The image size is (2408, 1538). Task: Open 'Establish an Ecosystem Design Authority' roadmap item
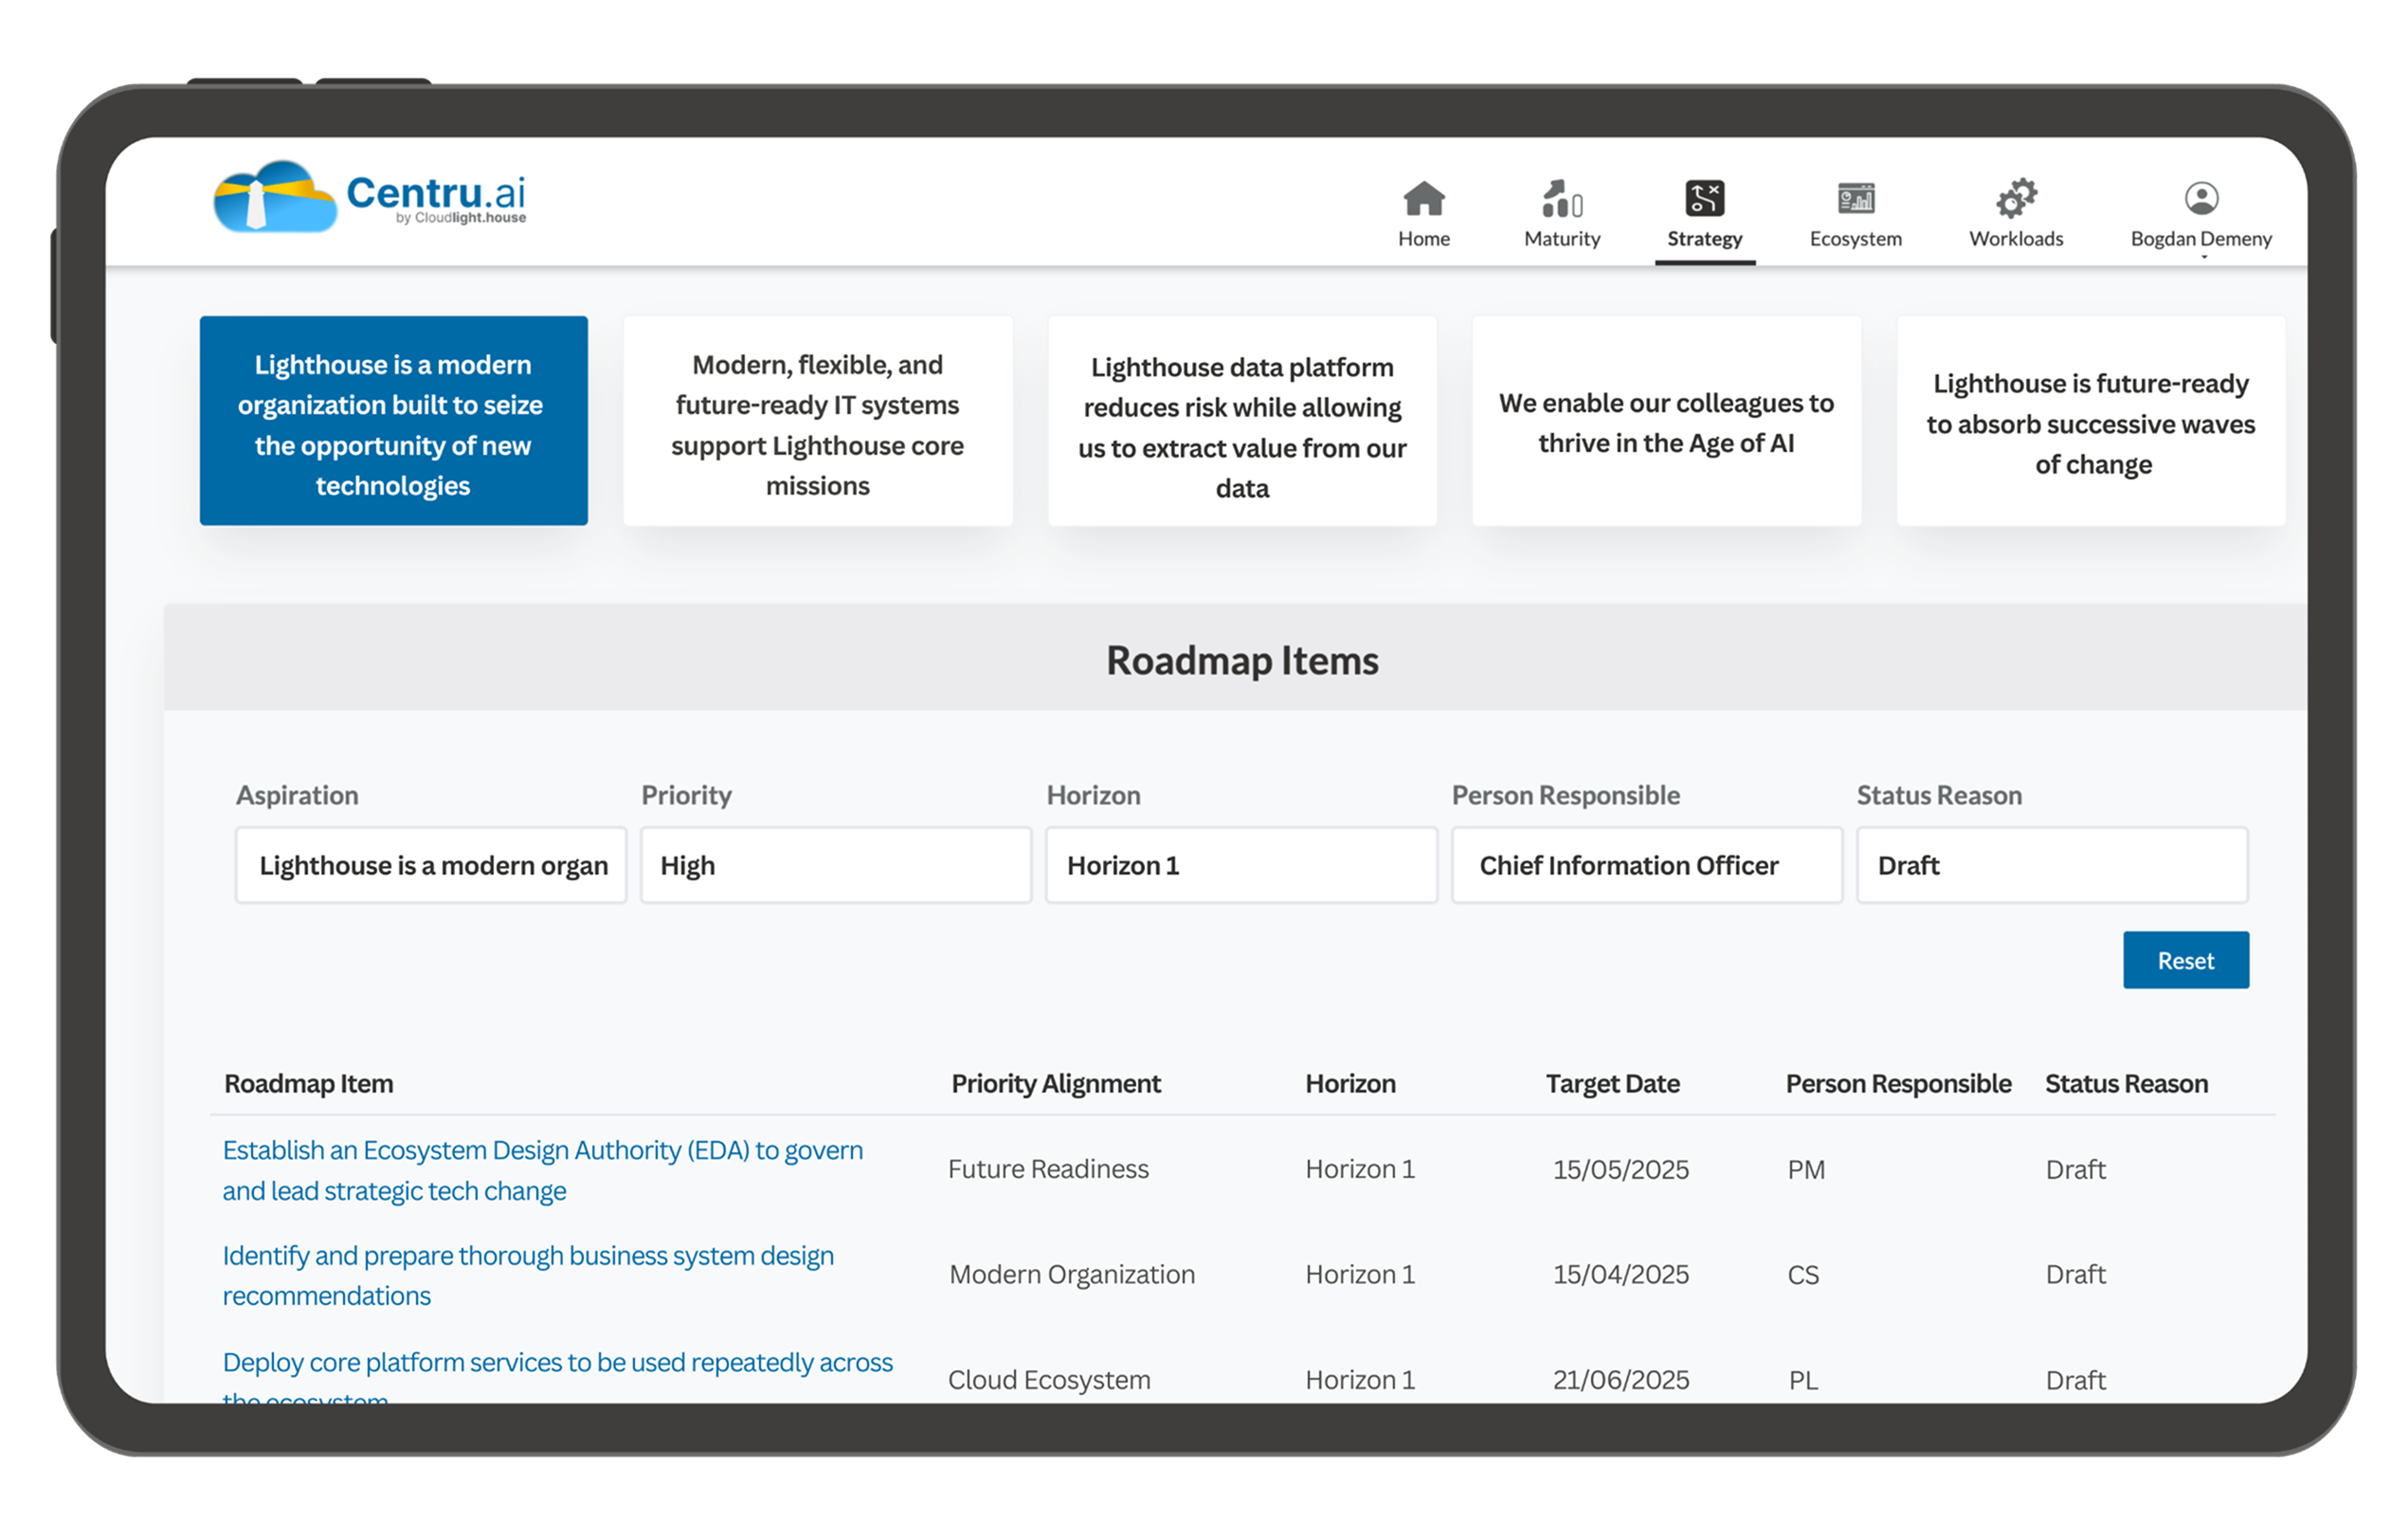tap(542, 1170)
